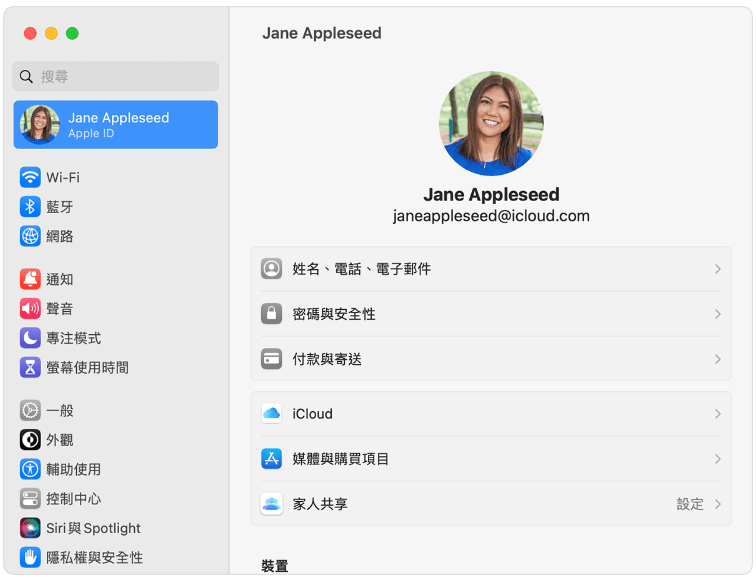756x579 pixels.
Task: Select 聲音 in the sidebar
Action: (x=60, y=309)
